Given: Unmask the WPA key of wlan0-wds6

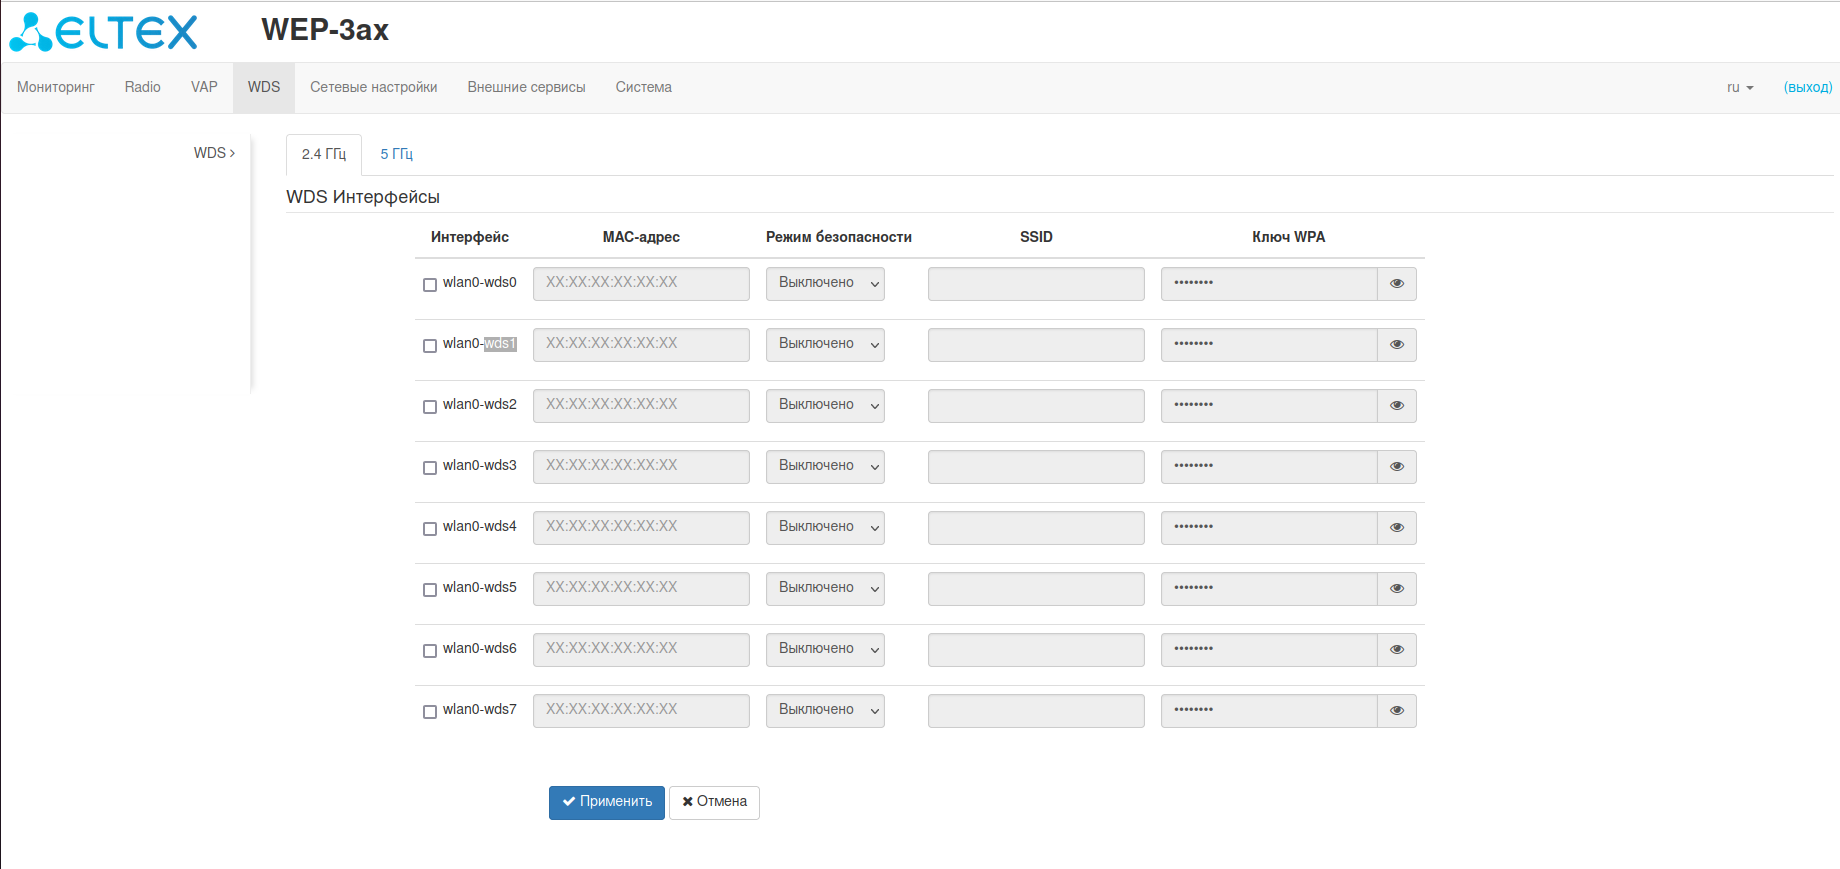Looking at the screenshot, I should [1397, 650].
